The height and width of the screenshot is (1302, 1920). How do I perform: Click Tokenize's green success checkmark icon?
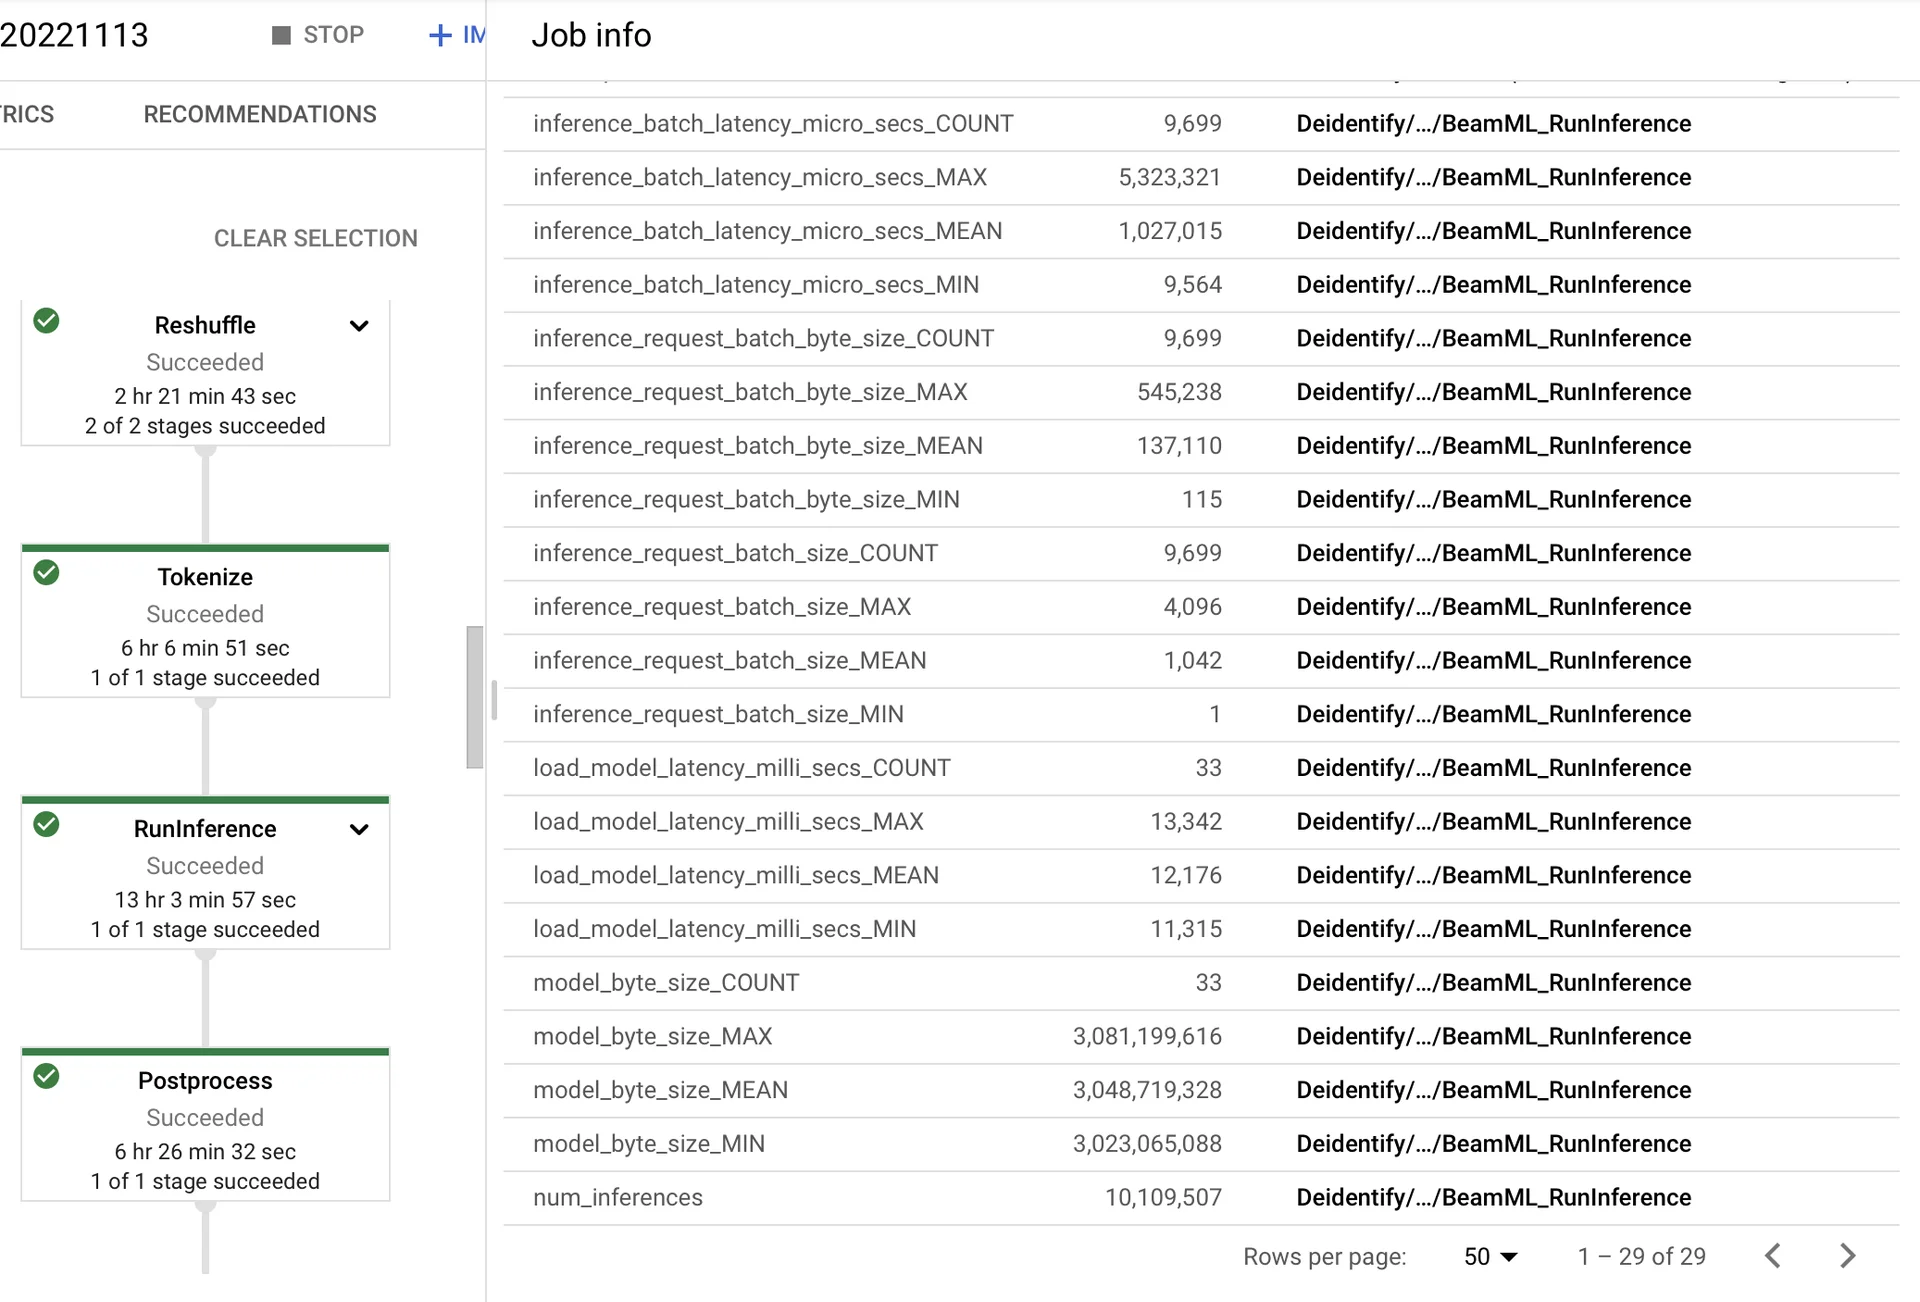[46, 573]
